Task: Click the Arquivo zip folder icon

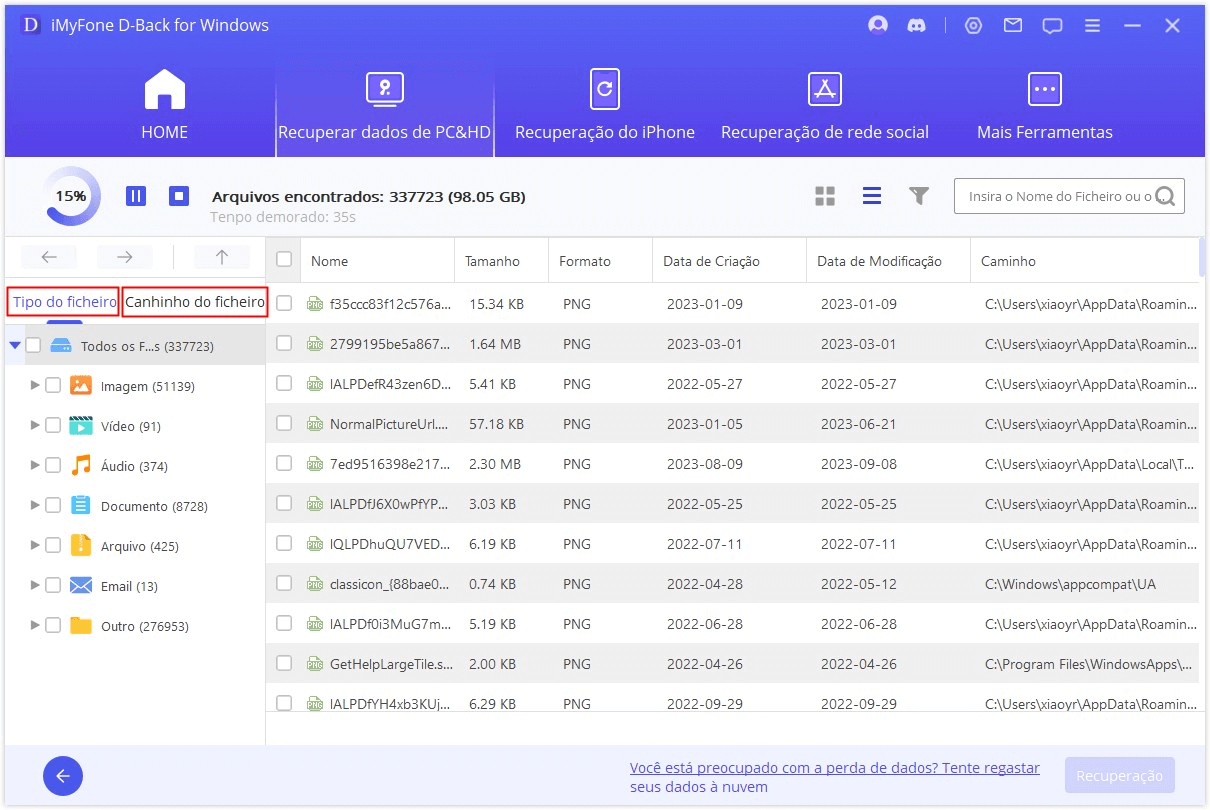Action: pyautogui.click(x=81, y=546)
